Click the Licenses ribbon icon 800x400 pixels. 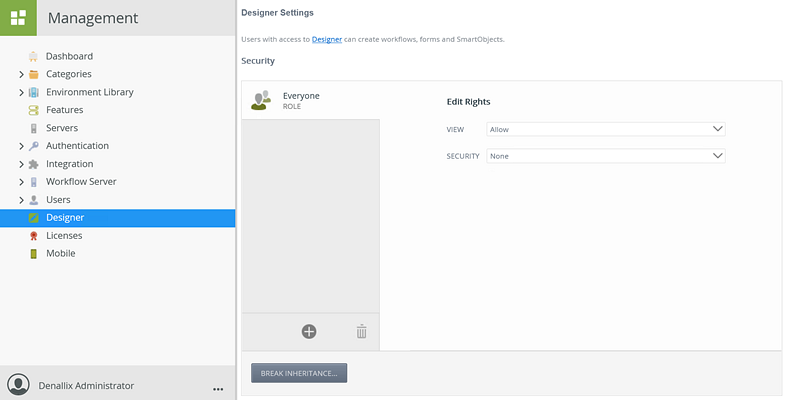click(34, 236)
